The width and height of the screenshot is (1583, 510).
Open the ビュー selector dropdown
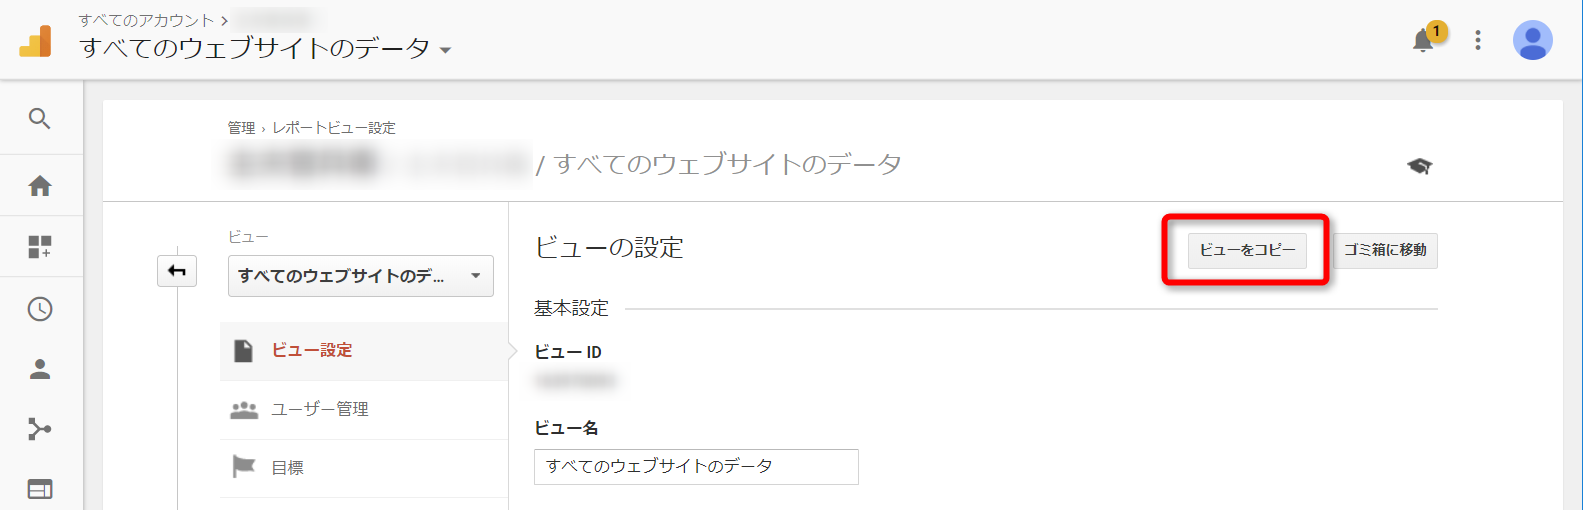point(361,276)
